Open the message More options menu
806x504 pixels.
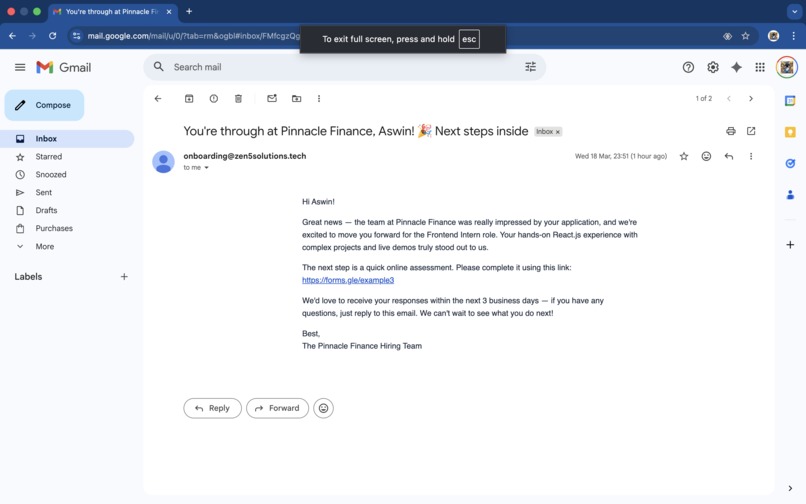(751, 156)
